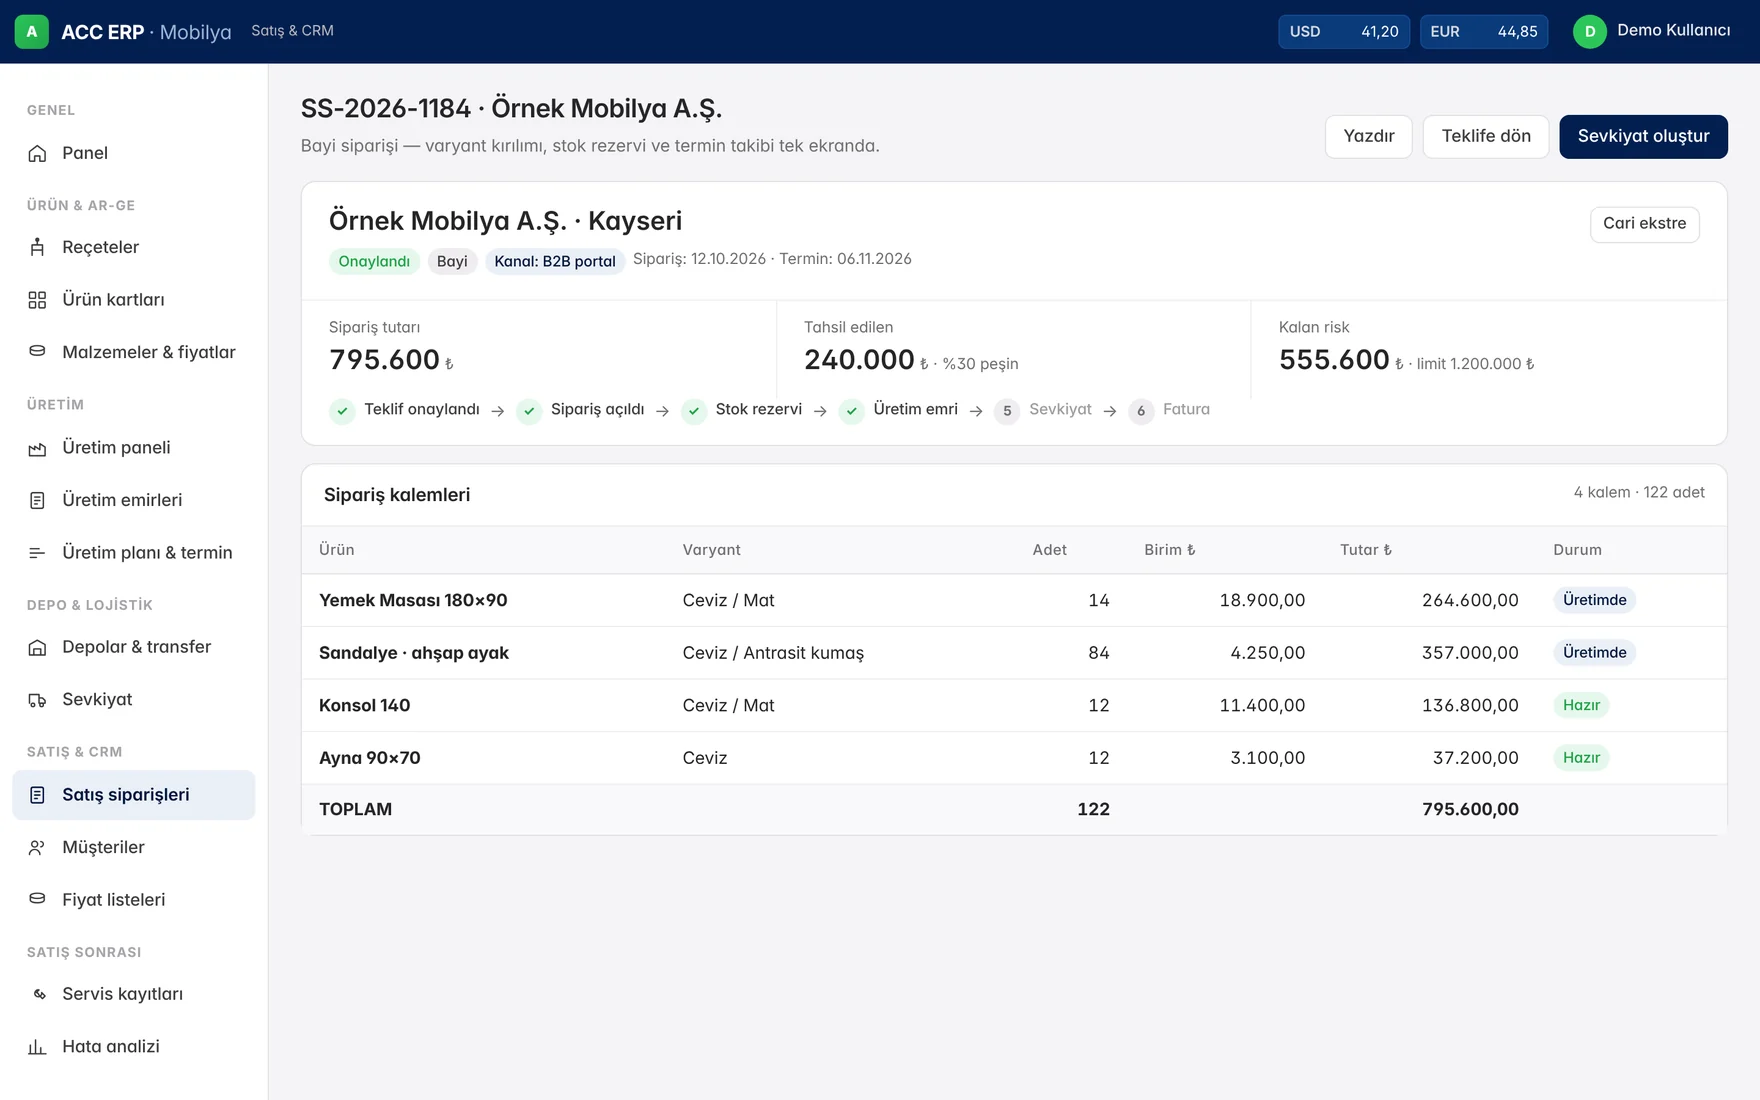Screen dimensions: 1760x1100
Task: Click the Ceviz / Antrasit kumaş variant cell
Action: pos(773,653)
